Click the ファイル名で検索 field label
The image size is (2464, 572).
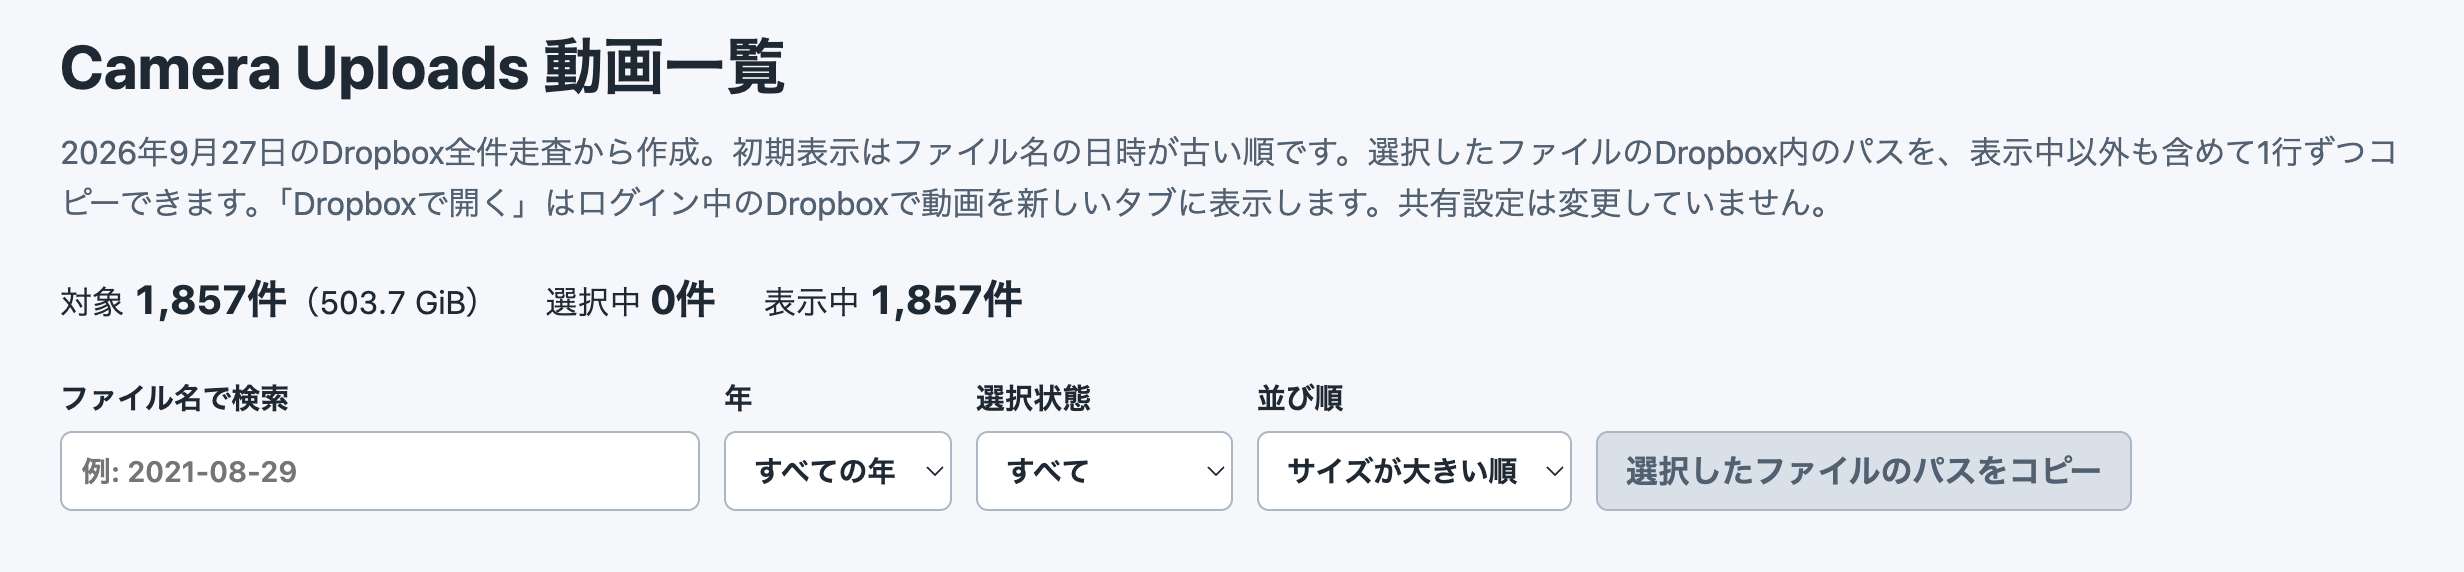coord(175,398)
